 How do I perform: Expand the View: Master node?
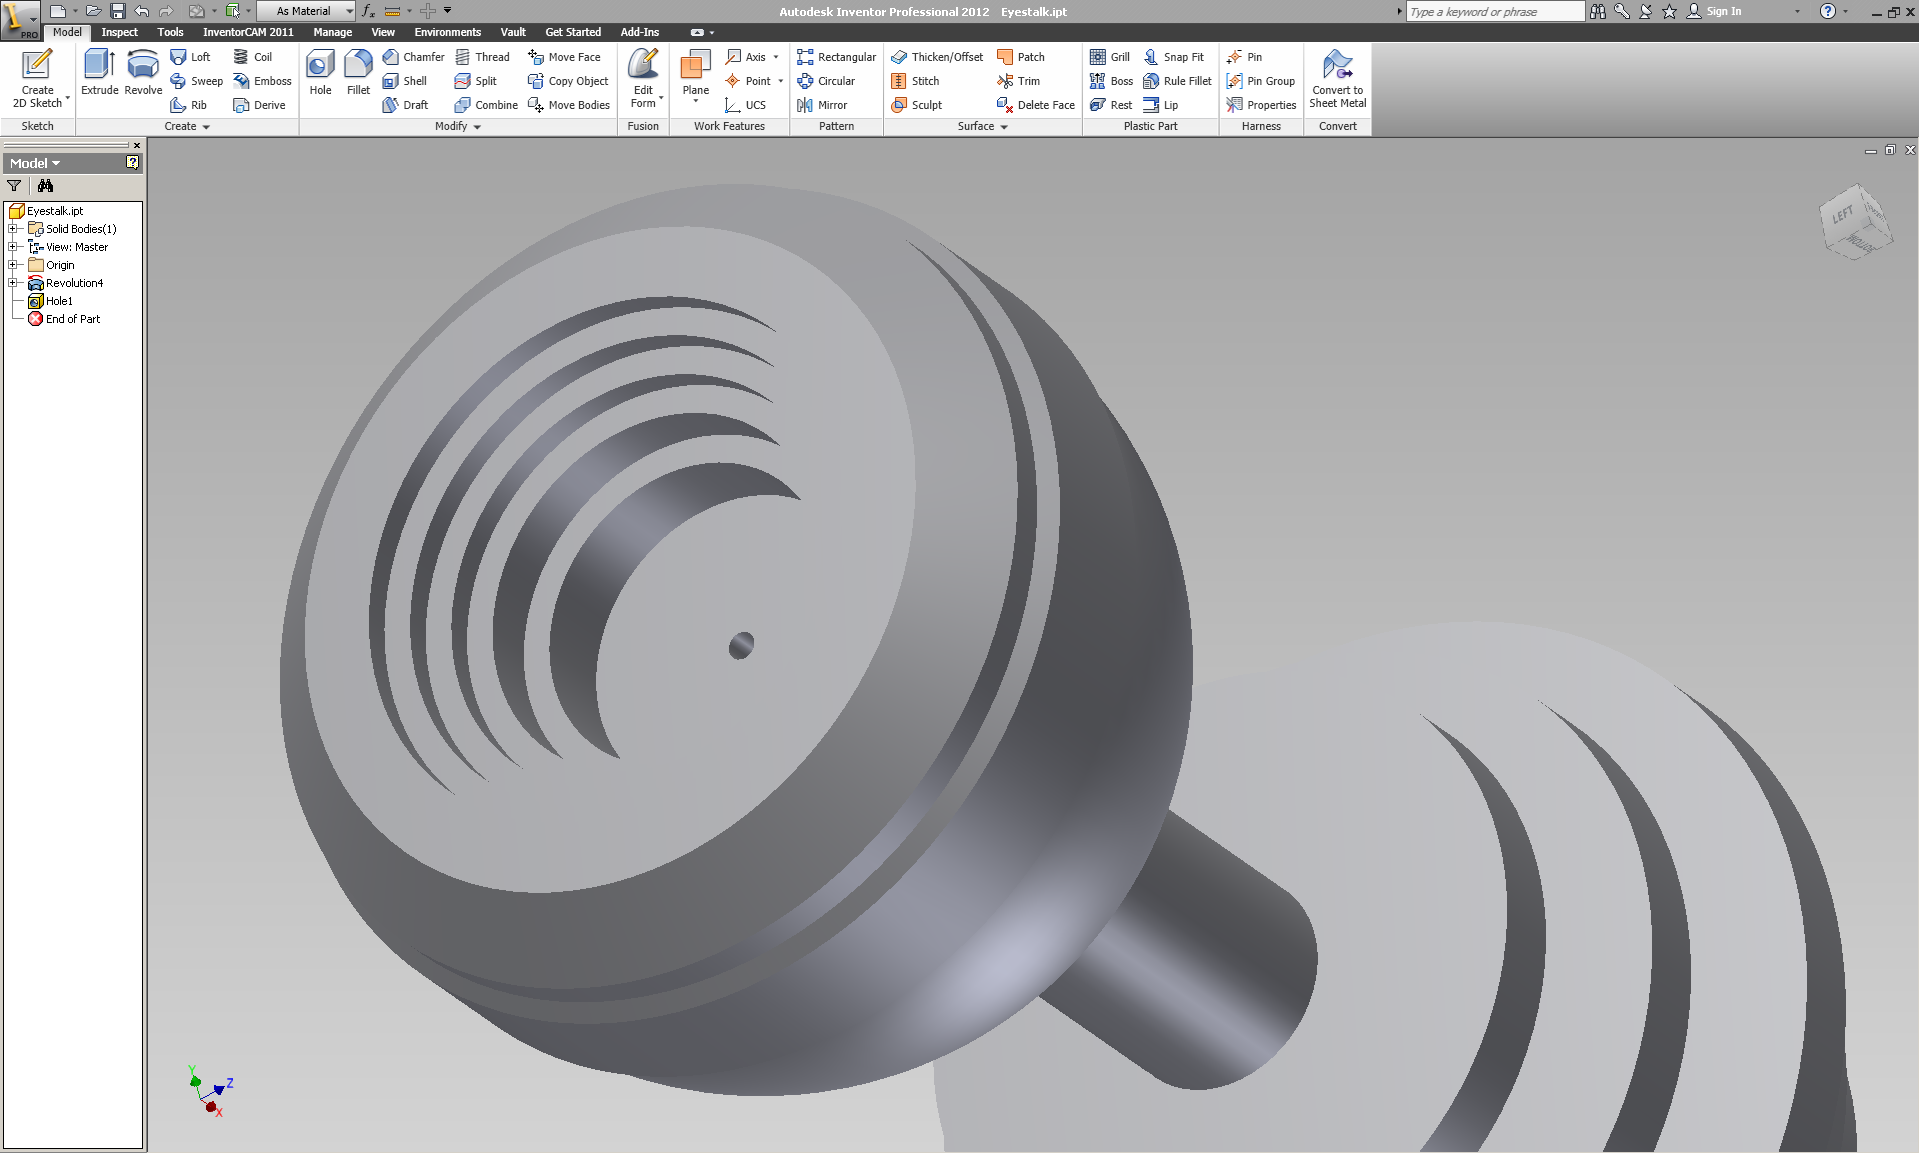(13, 247)
